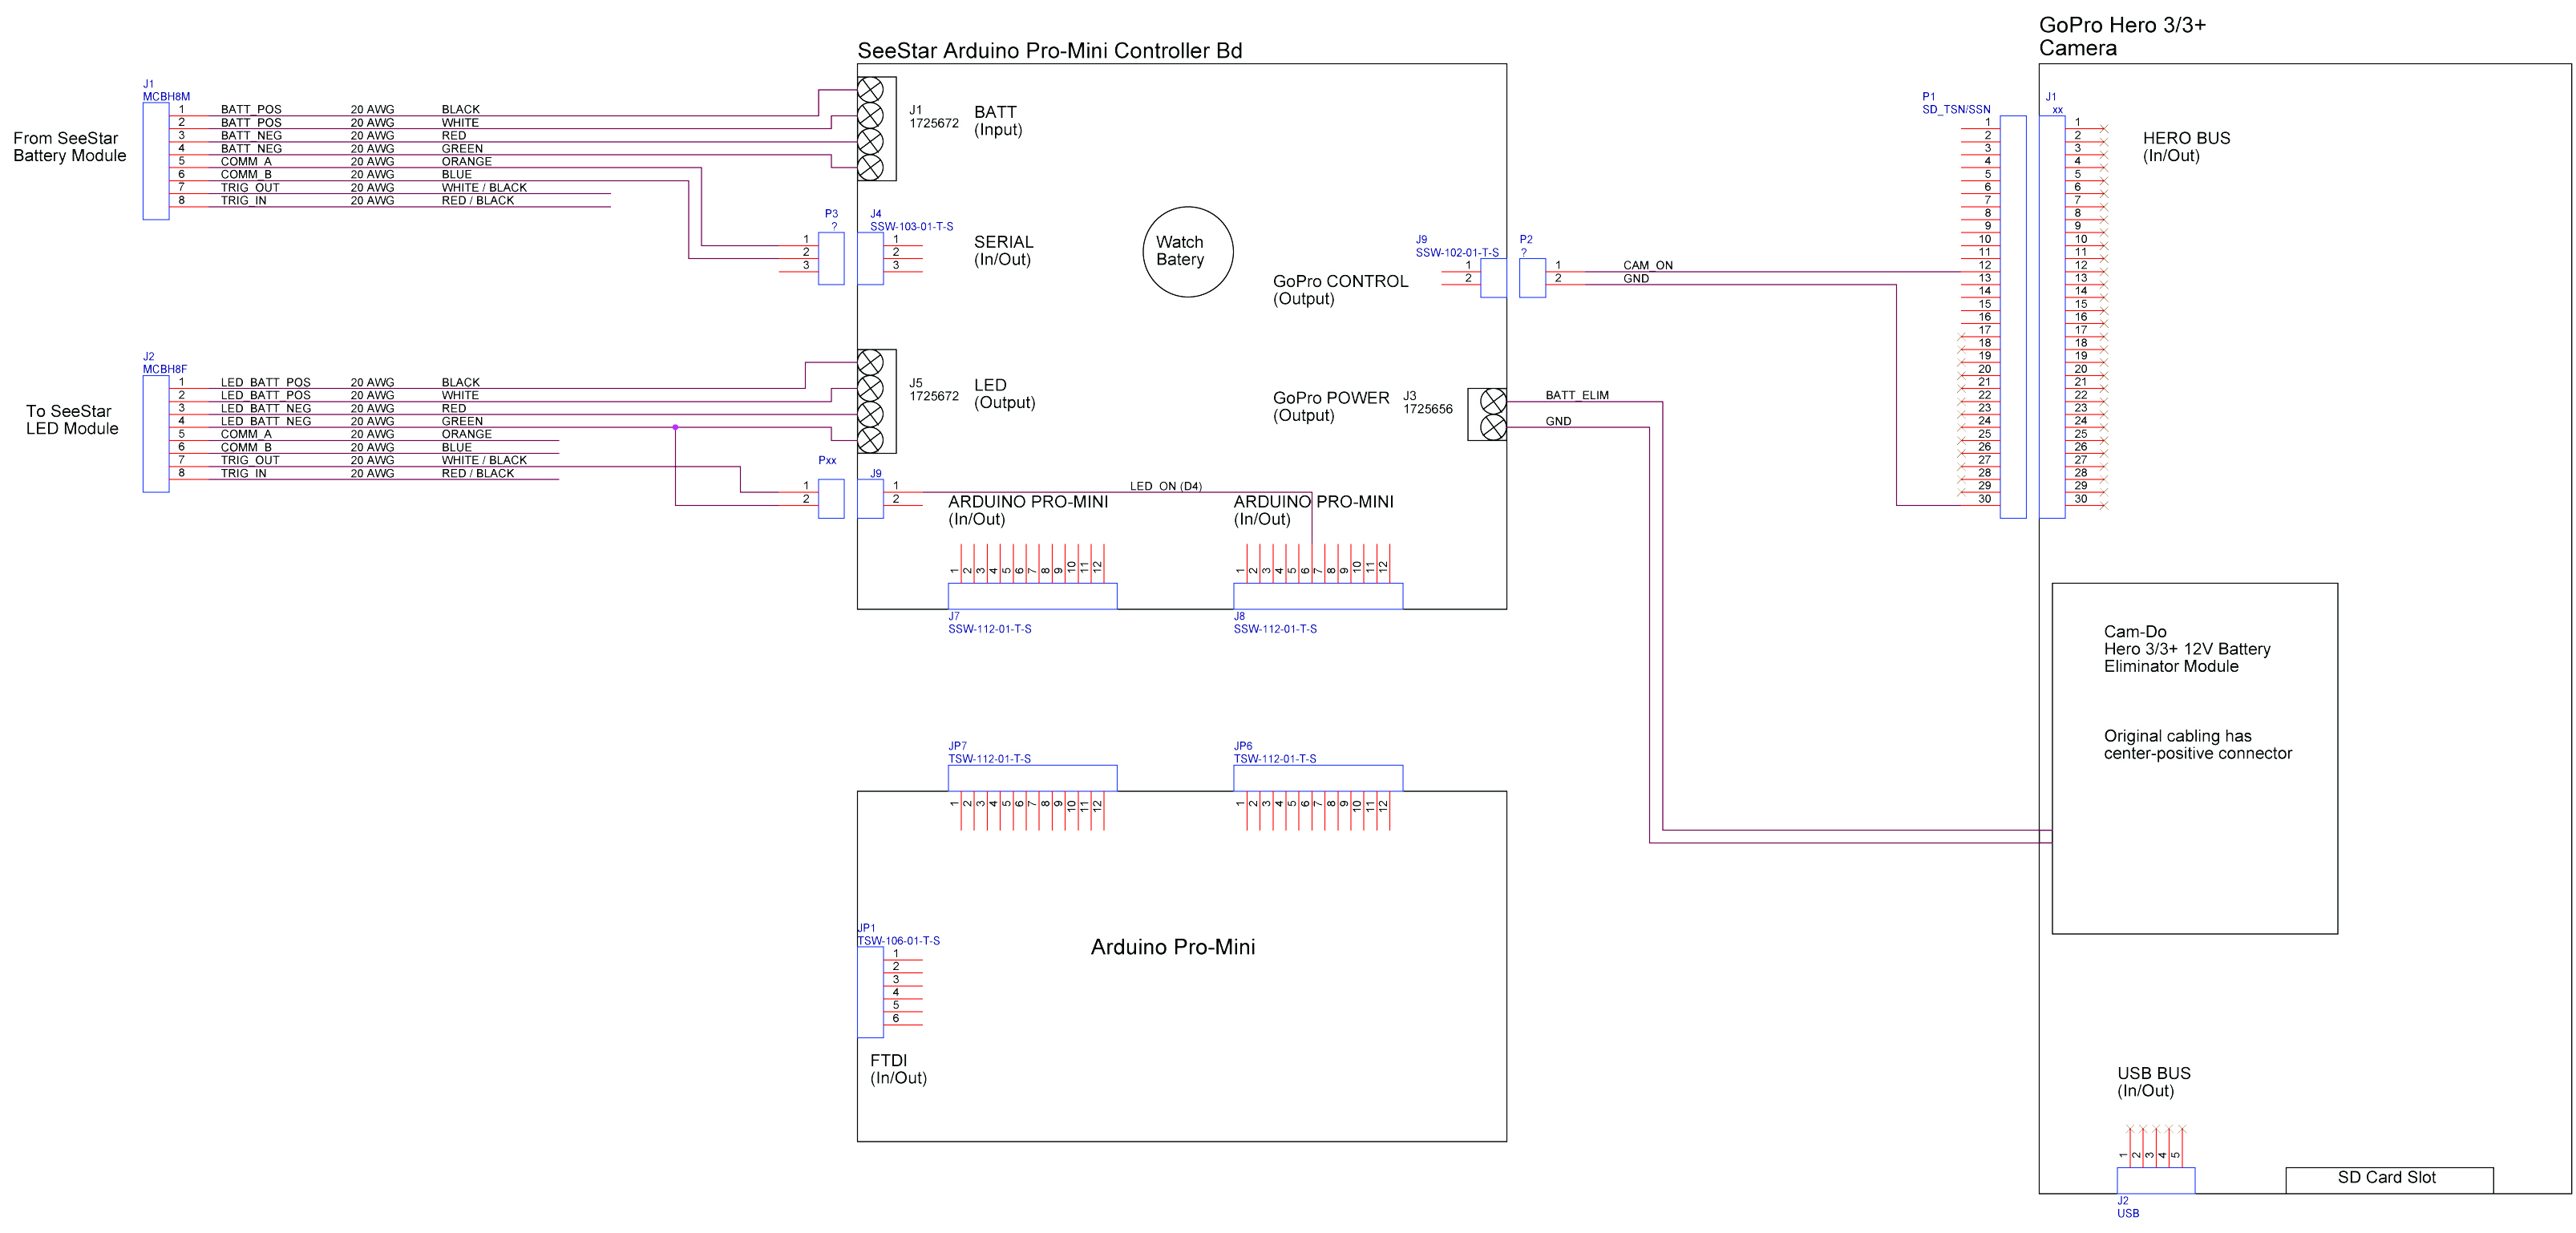
Task: Select the Pxx plug connector box
Action: tap(831, 498)
